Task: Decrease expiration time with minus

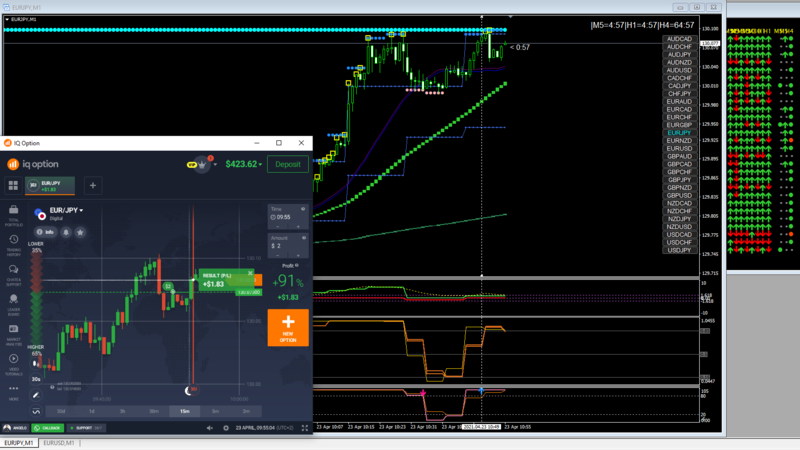Action: [x=278, y=226]
